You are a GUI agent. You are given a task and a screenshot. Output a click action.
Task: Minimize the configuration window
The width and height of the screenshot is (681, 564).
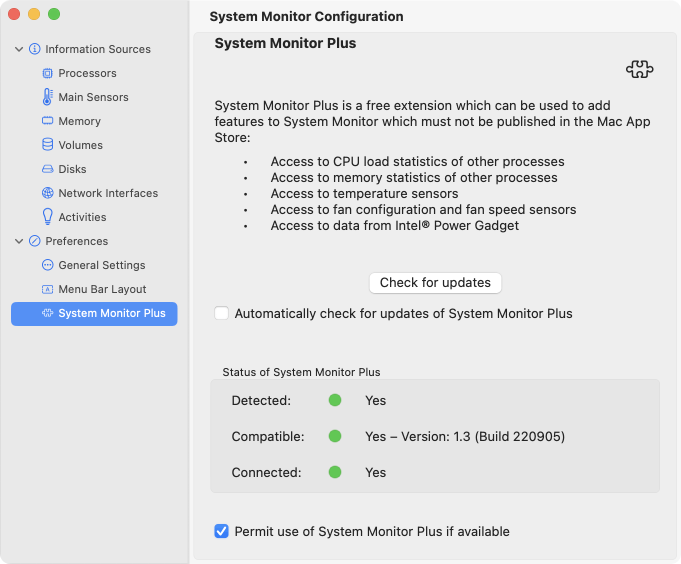tap(34, 14)
